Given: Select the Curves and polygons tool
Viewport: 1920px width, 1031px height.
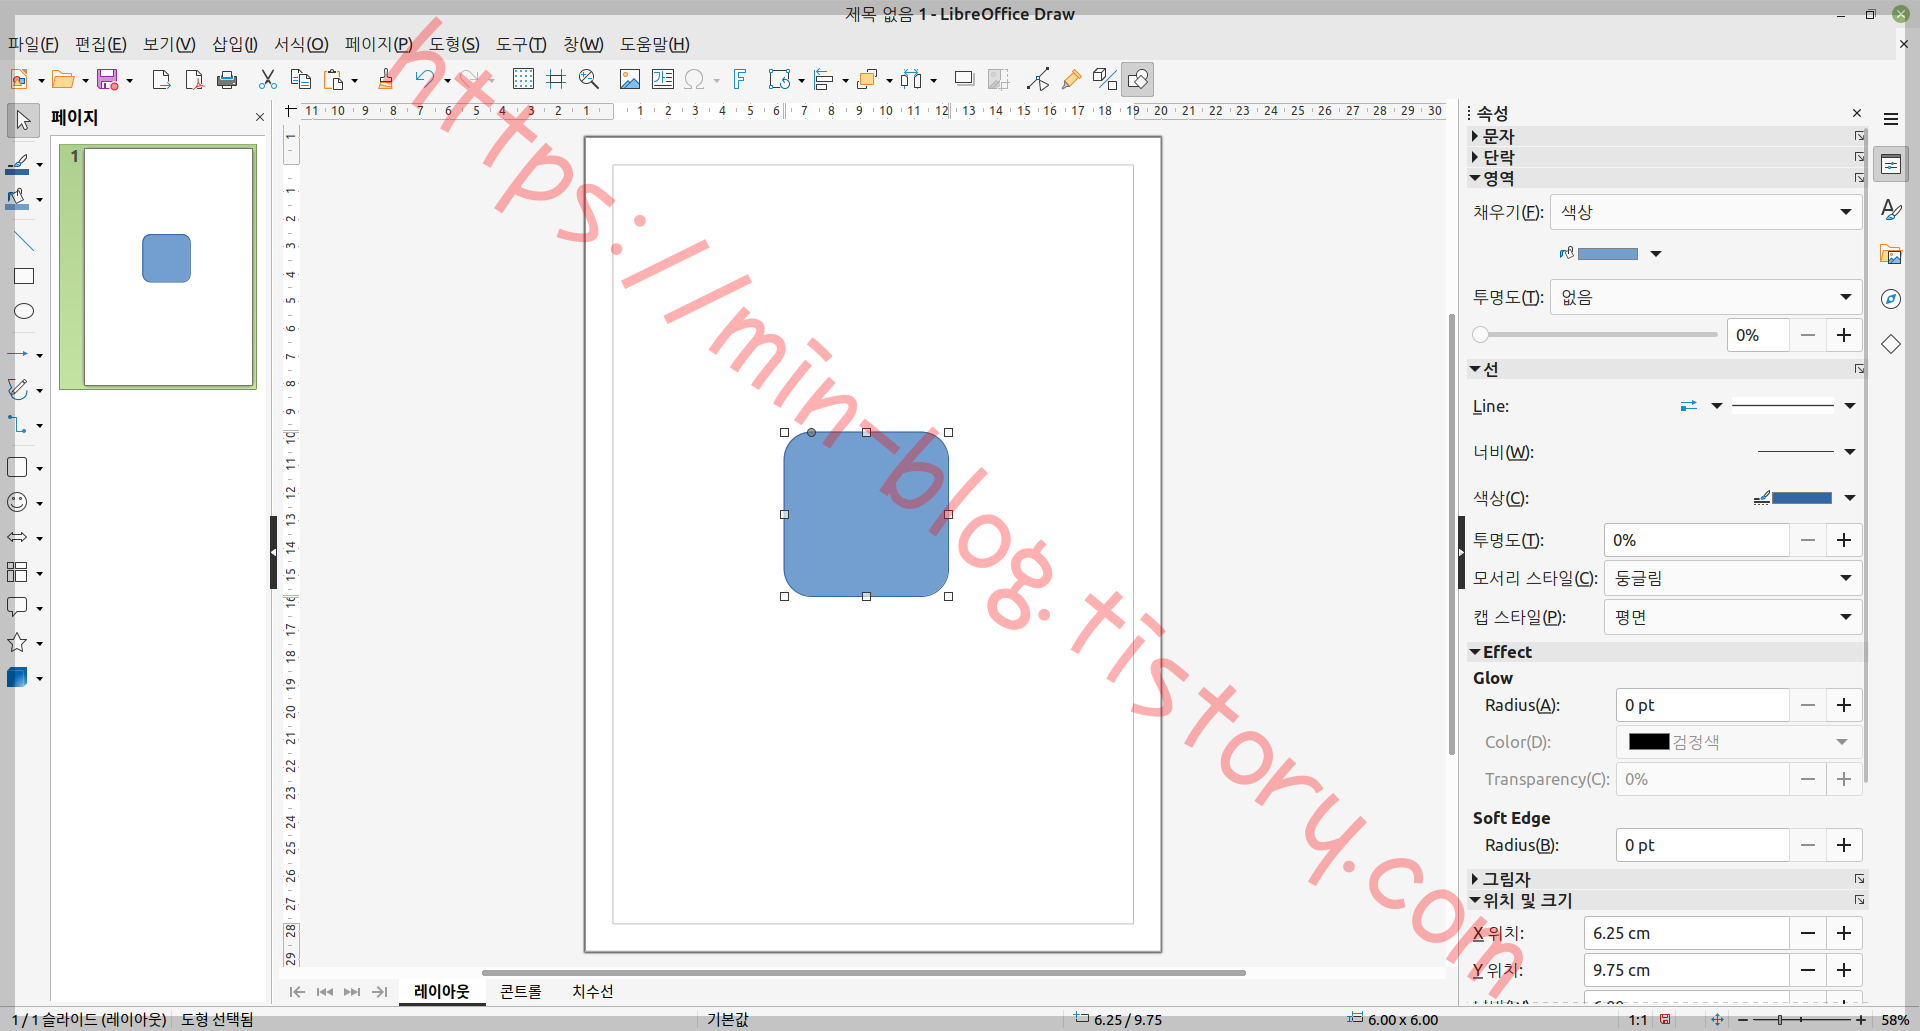Looking at the screenshot, I should pyautogui.click(x=18, y=389).
